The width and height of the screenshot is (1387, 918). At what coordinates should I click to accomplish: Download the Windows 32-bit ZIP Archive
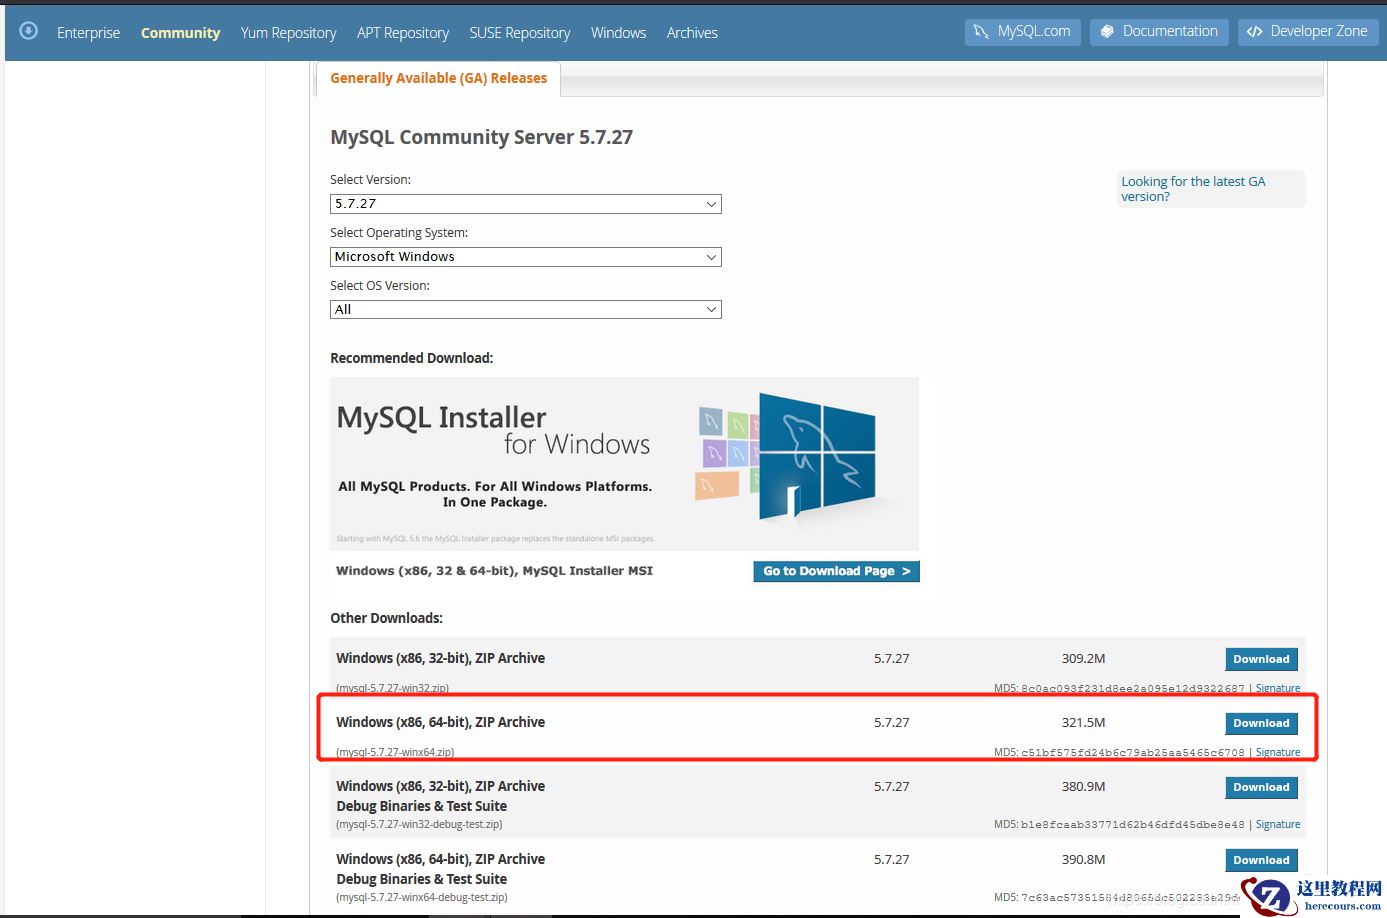click(x=1261, y=659)
